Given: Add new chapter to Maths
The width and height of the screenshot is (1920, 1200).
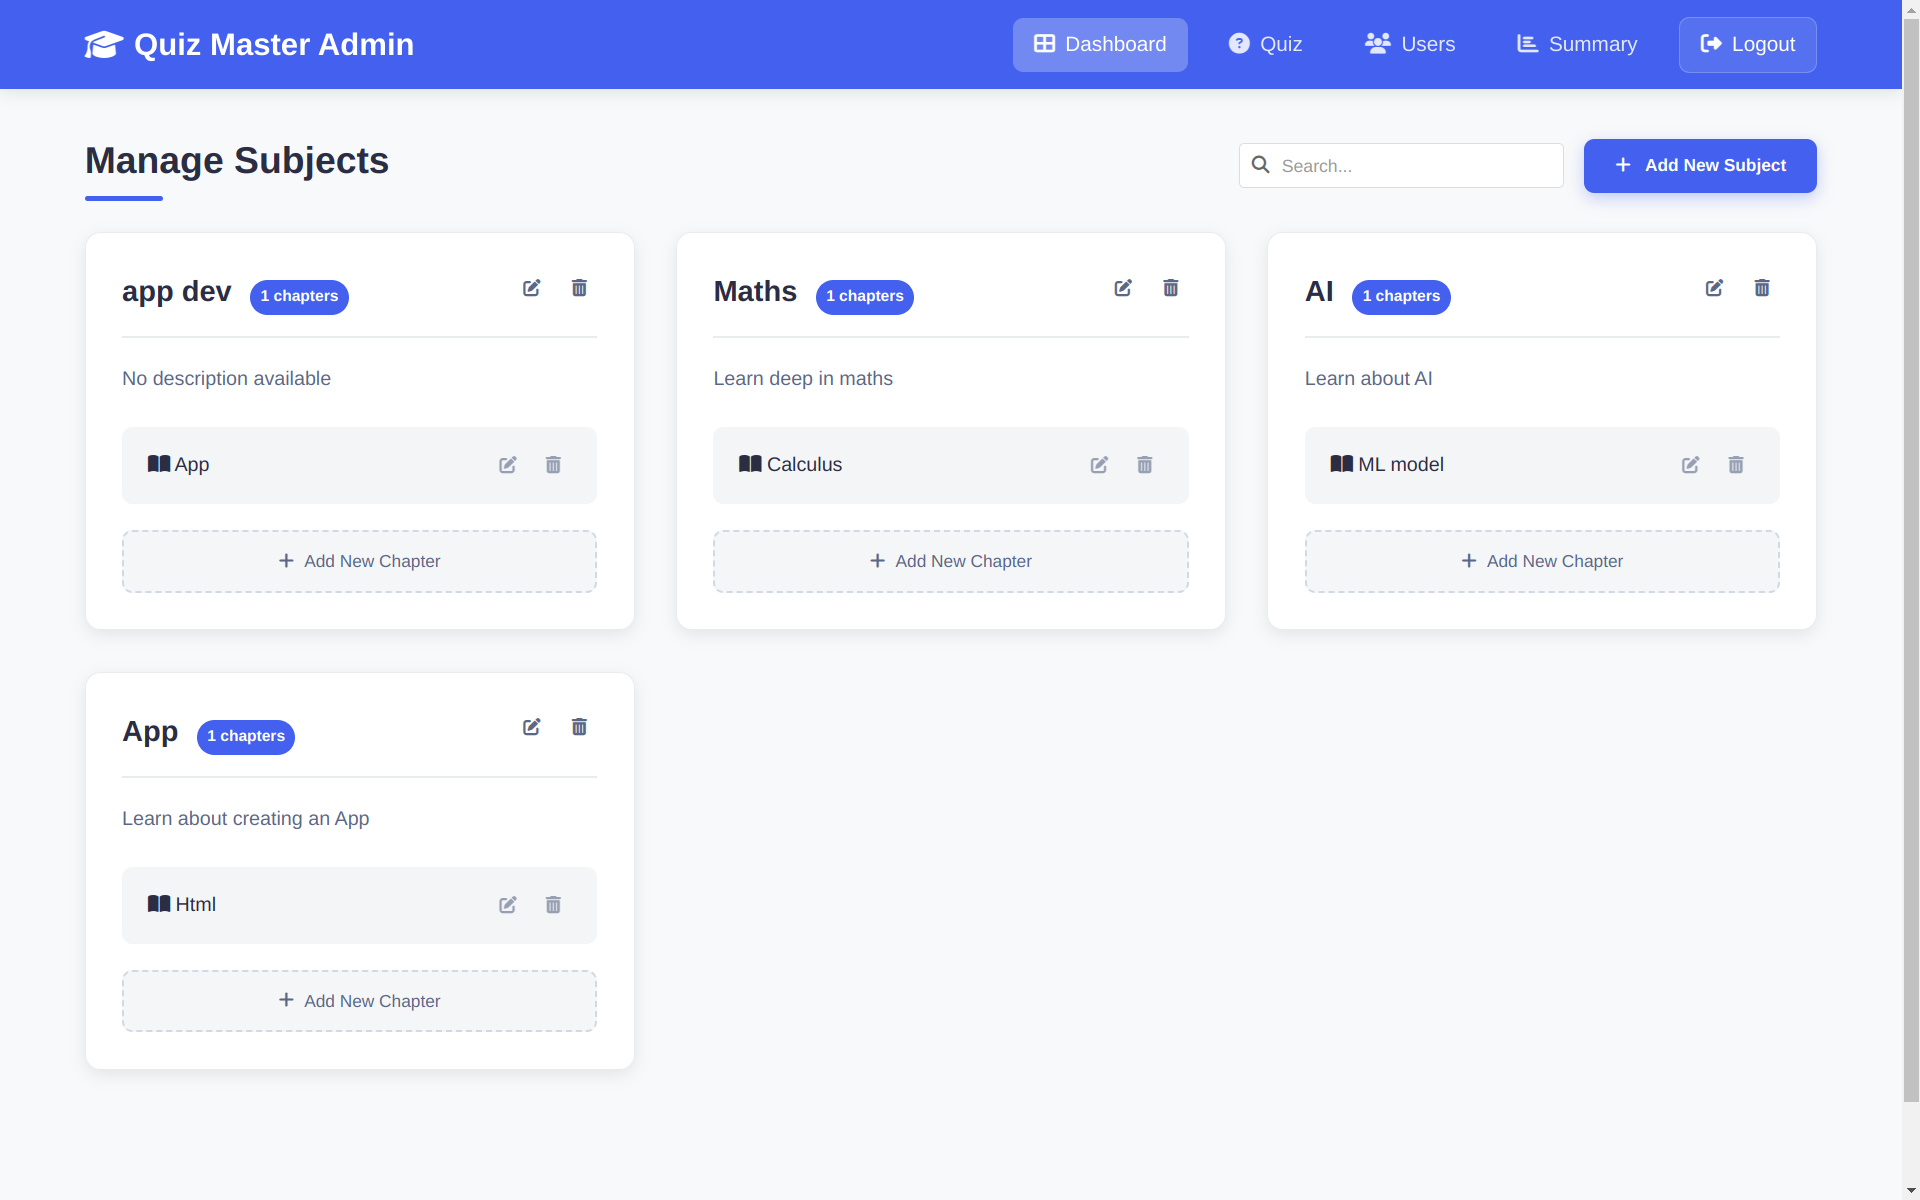Looking at the screenshot, I should [950, 561].
